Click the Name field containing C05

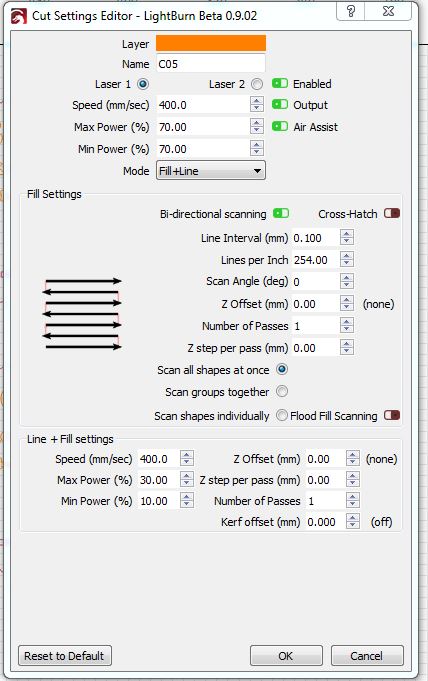click(211, 64)
